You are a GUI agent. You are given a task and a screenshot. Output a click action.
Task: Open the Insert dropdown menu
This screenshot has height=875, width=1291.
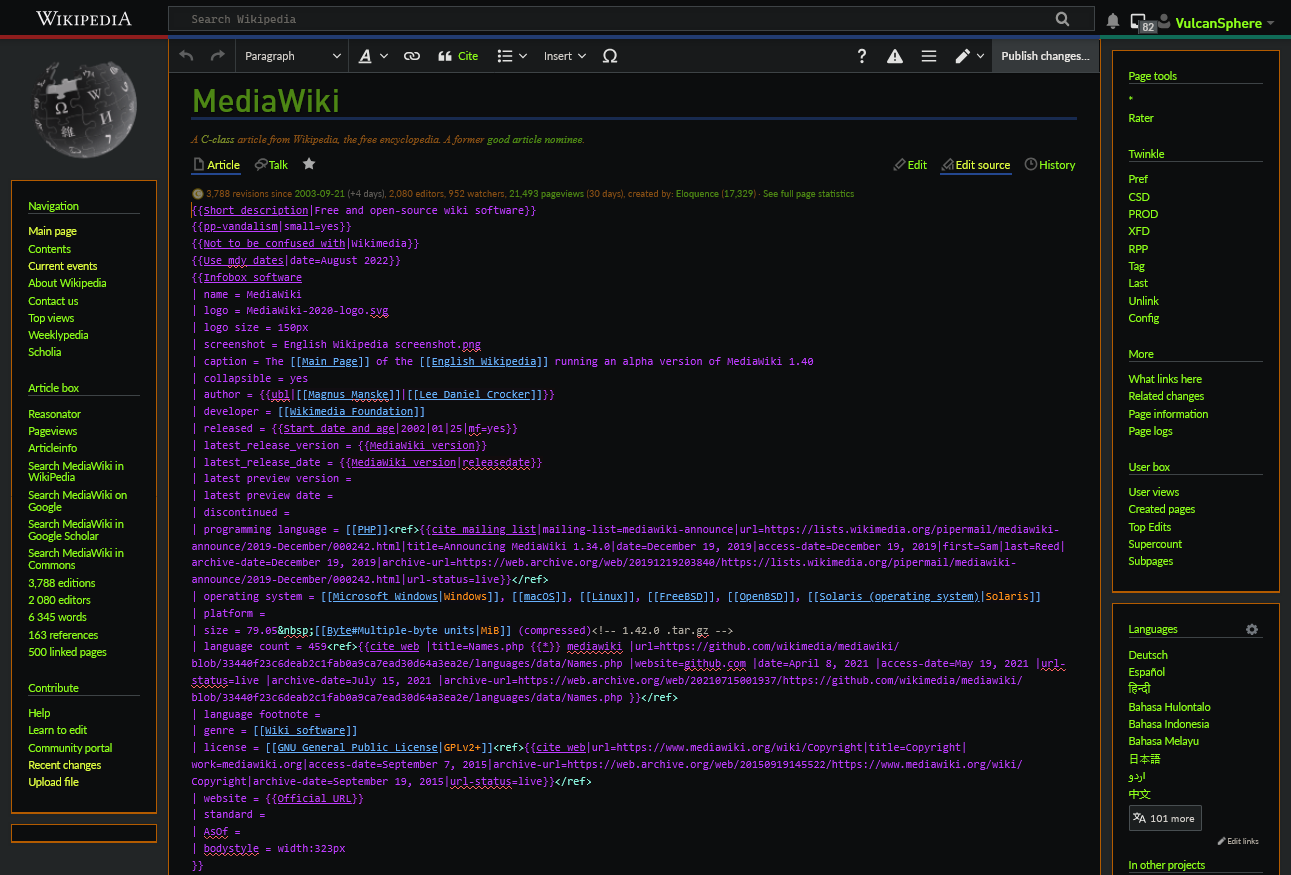point(564,56)
